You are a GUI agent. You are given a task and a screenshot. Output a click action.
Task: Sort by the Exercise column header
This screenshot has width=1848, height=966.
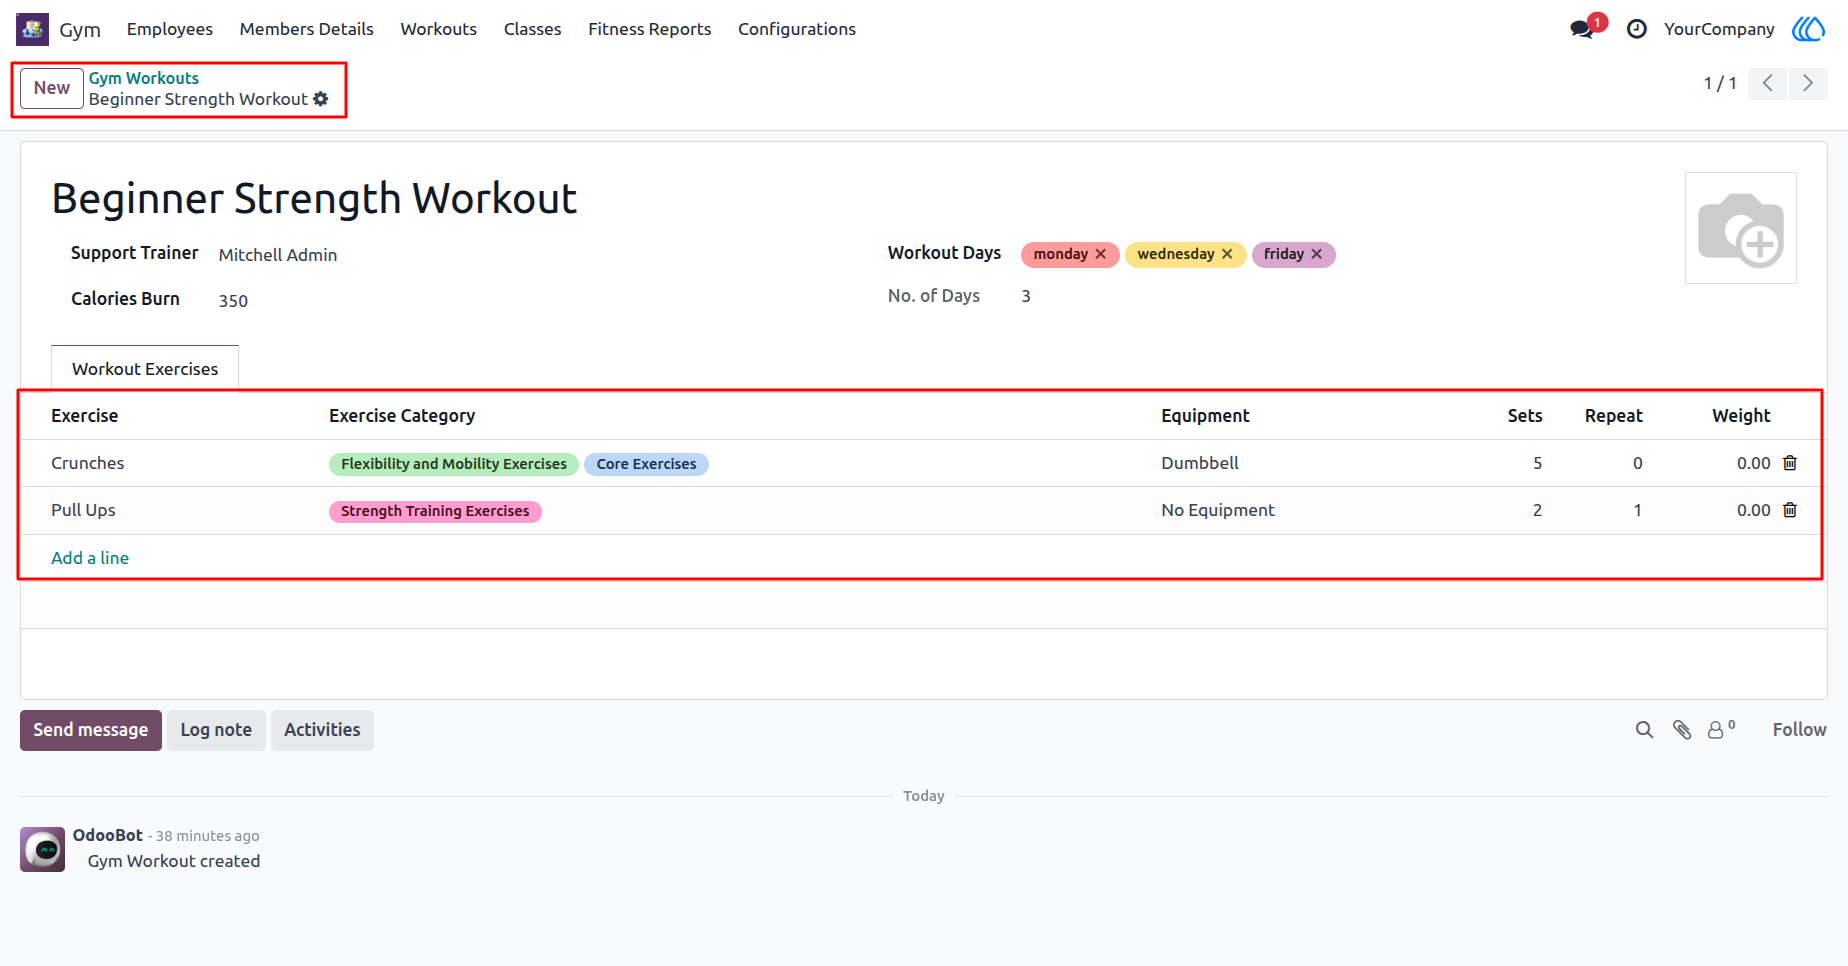(85, 416)
